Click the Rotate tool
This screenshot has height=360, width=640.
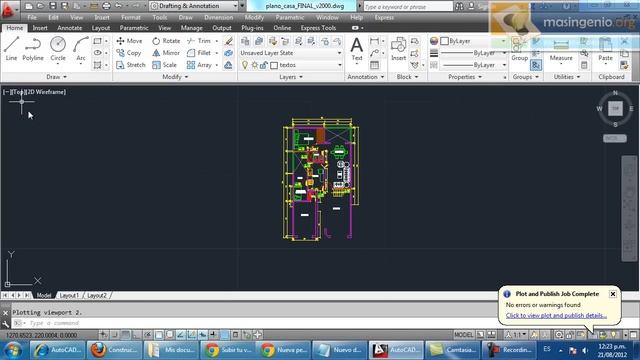(166, 41)
